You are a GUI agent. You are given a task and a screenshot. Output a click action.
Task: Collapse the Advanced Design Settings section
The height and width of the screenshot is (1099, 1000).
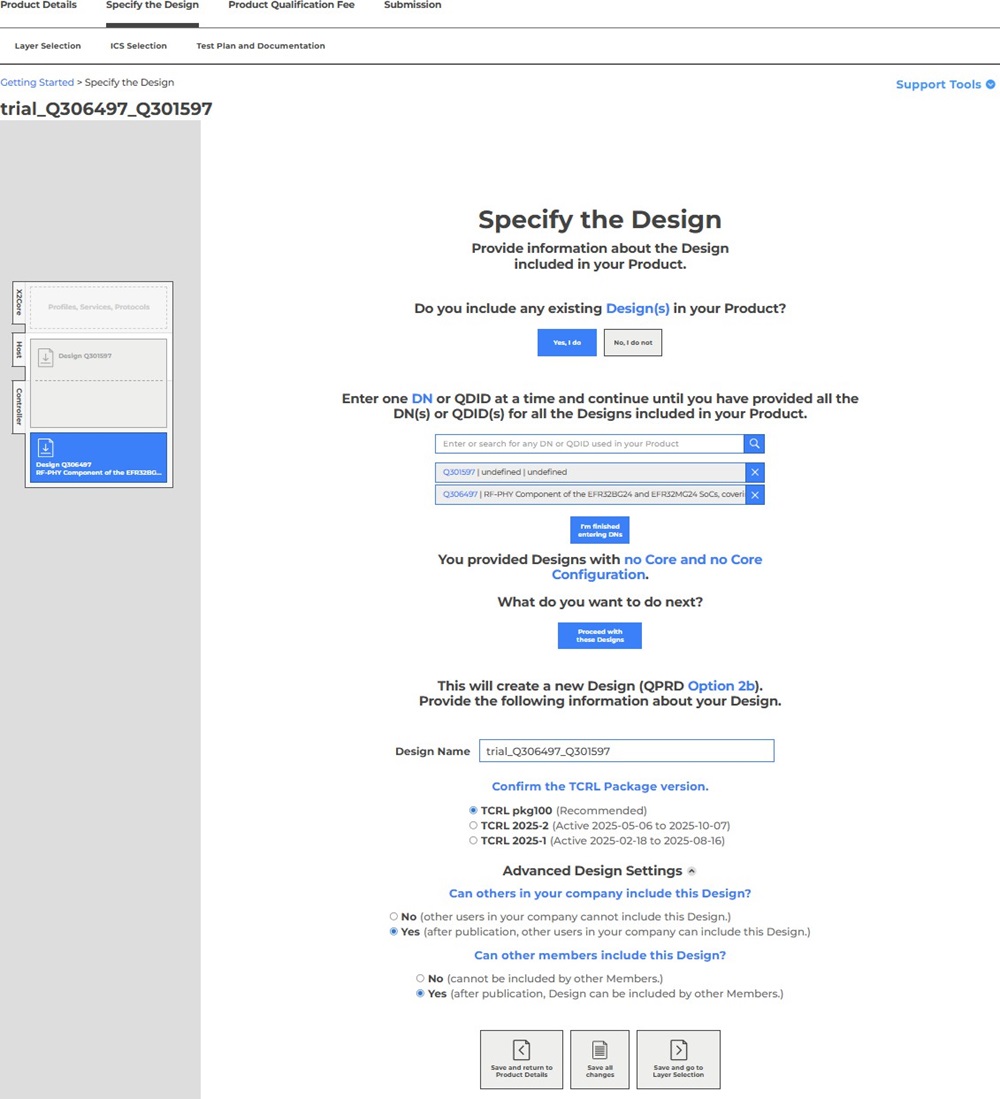click(x=692, y=871)
